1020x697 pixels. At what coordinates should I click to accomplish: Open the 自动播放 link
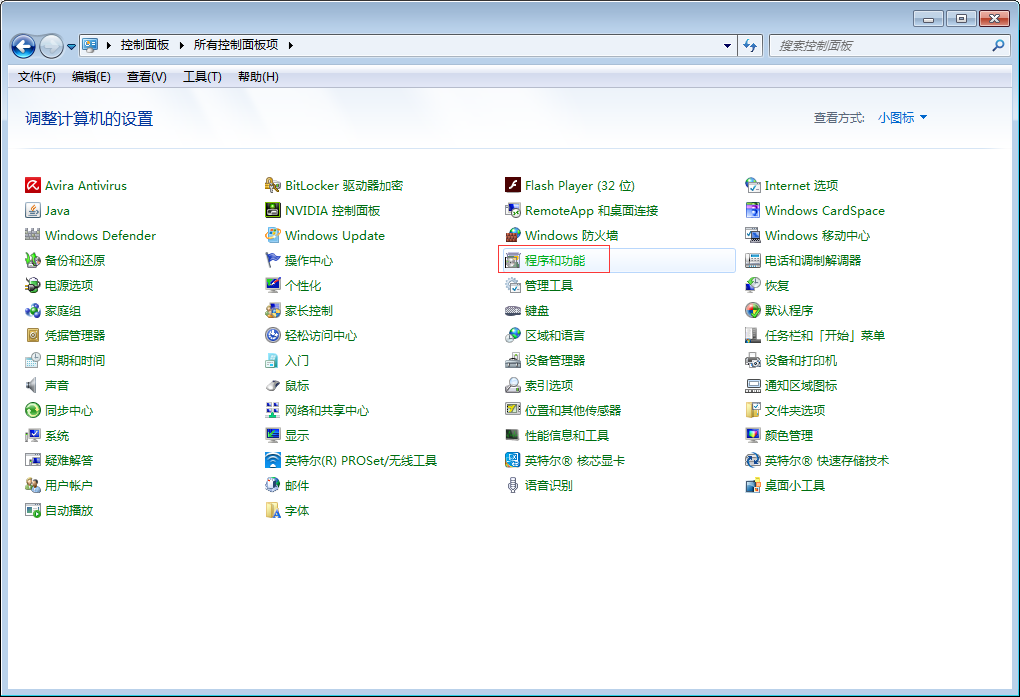(69, 510)
